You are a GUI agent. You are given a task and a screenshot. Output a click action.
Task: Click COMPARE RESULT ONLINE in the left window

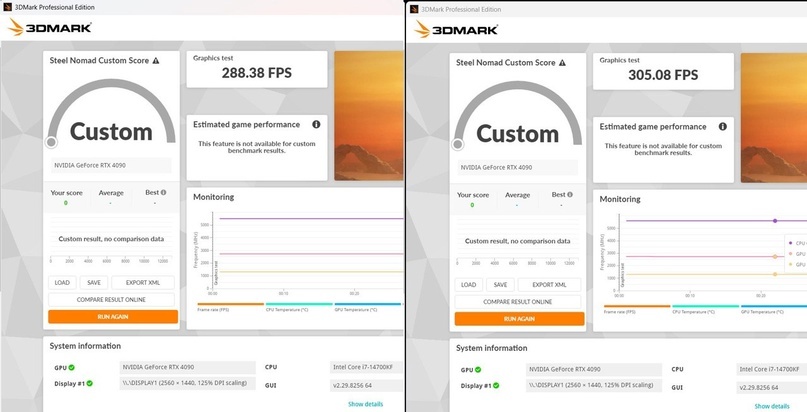point(111,299)
